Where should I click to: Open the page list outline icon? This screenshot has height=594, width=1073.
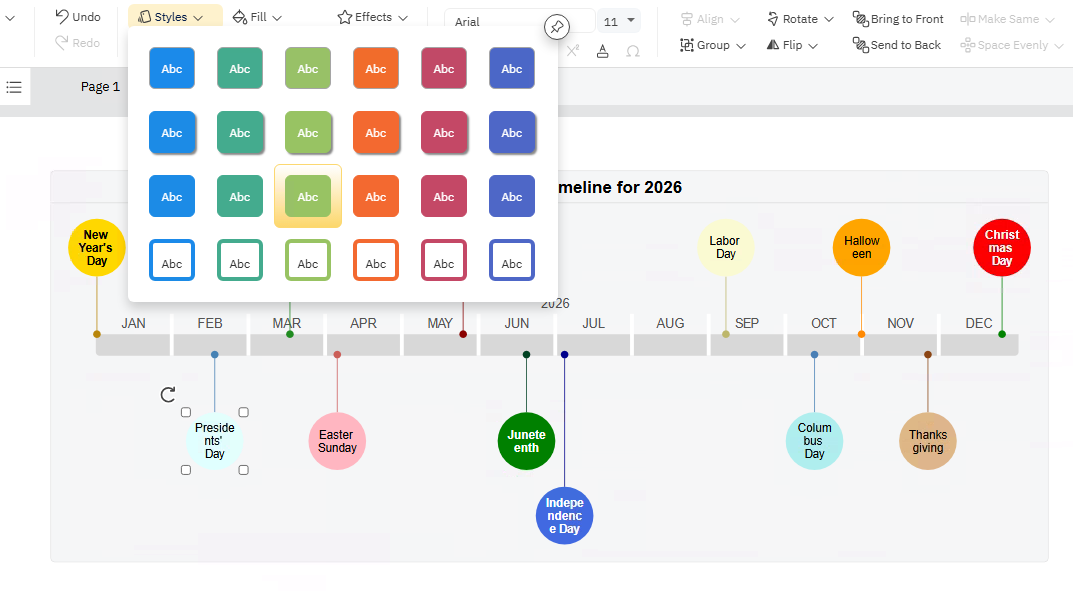14,87
